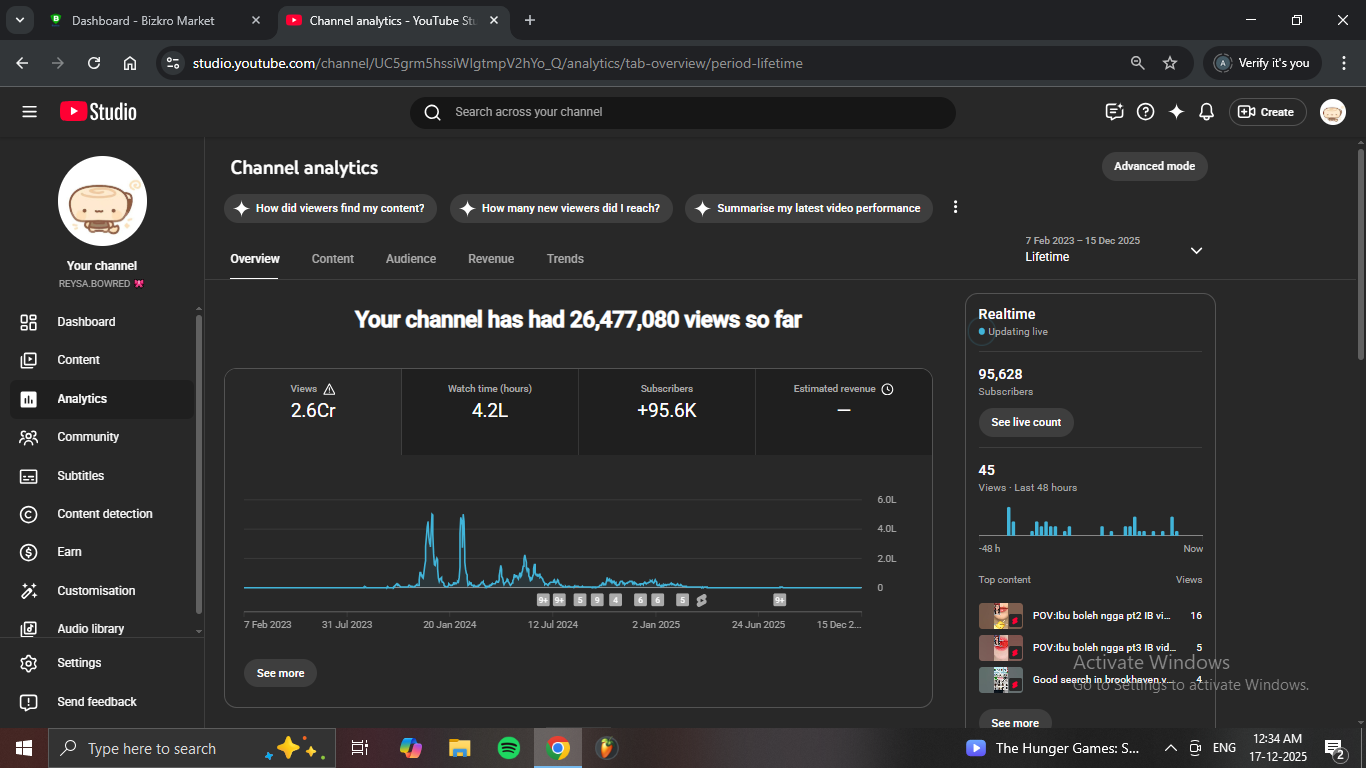1366x768 pixels.
Task: Click the notifications bell icon
Action: [1207, 112]
